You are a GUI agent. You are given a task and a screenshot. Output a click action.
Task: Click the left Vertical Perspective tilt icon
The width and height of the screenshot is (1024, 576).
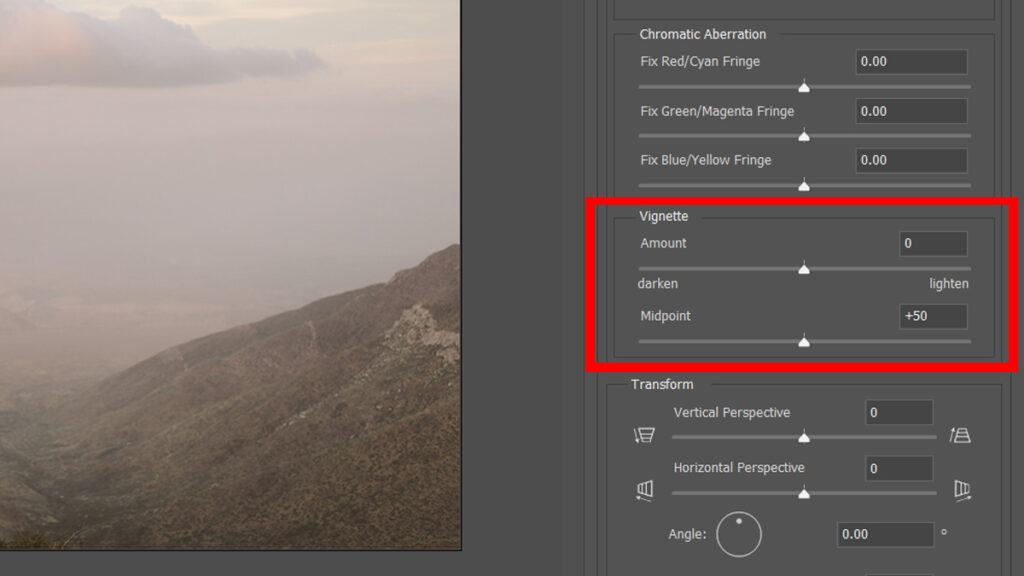644,435
